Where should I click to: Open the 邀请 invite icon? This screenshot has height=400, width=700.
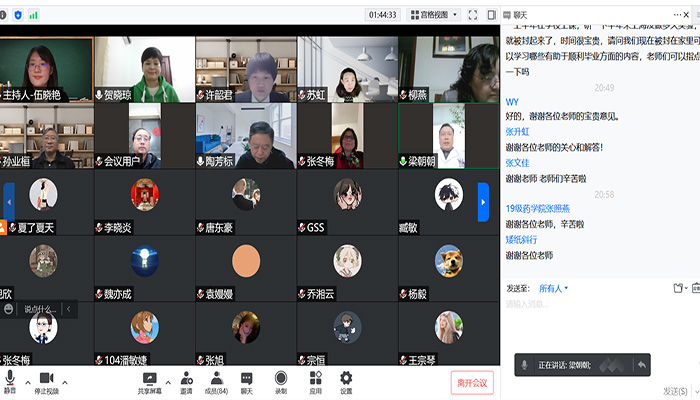[x=186, y=379]
